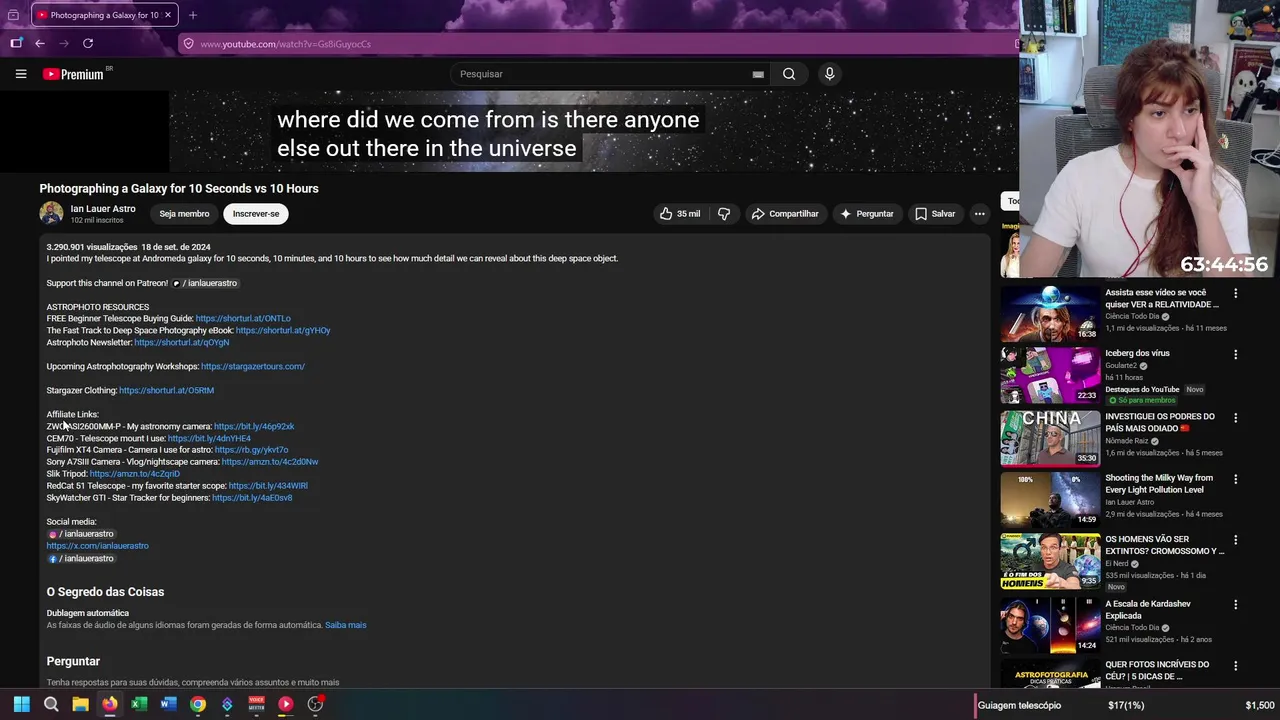Image resolution: width=1280 pixels, height=720 pixels.
Task: Dislike the video with thumbs-down button
Action: [724, 214]
